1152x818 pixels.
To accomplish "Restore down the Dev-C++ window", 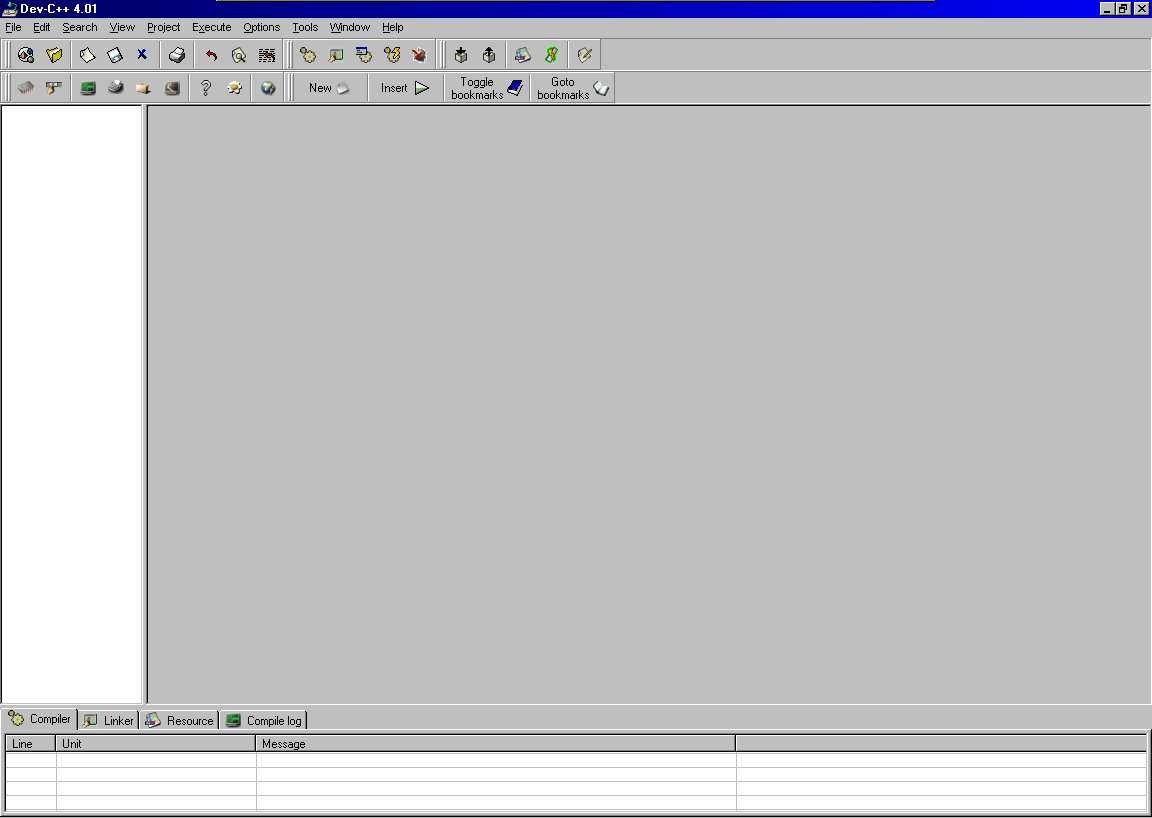I will 1123,9.
